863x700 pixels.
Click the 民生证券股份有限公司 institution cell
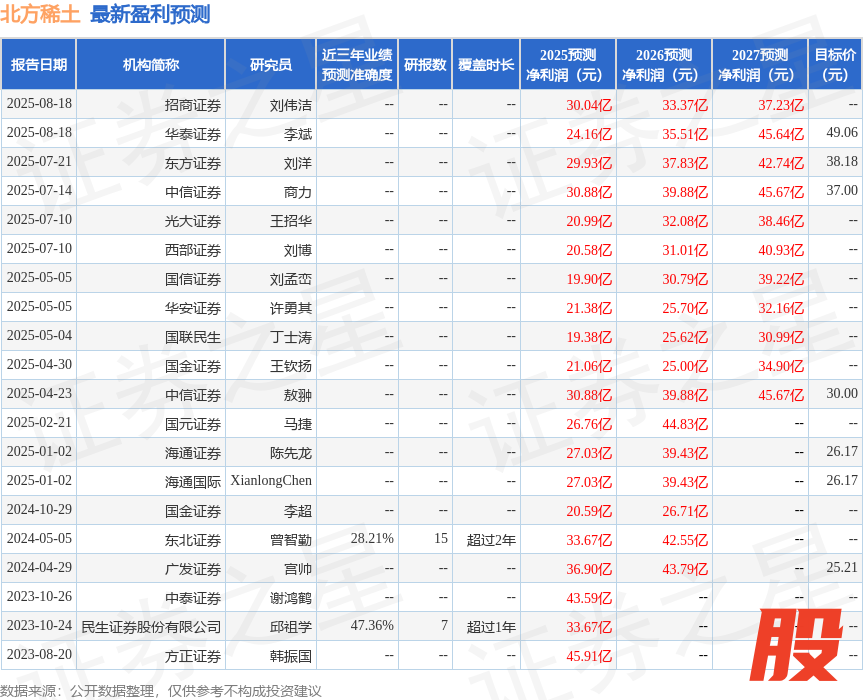[151, 627]
